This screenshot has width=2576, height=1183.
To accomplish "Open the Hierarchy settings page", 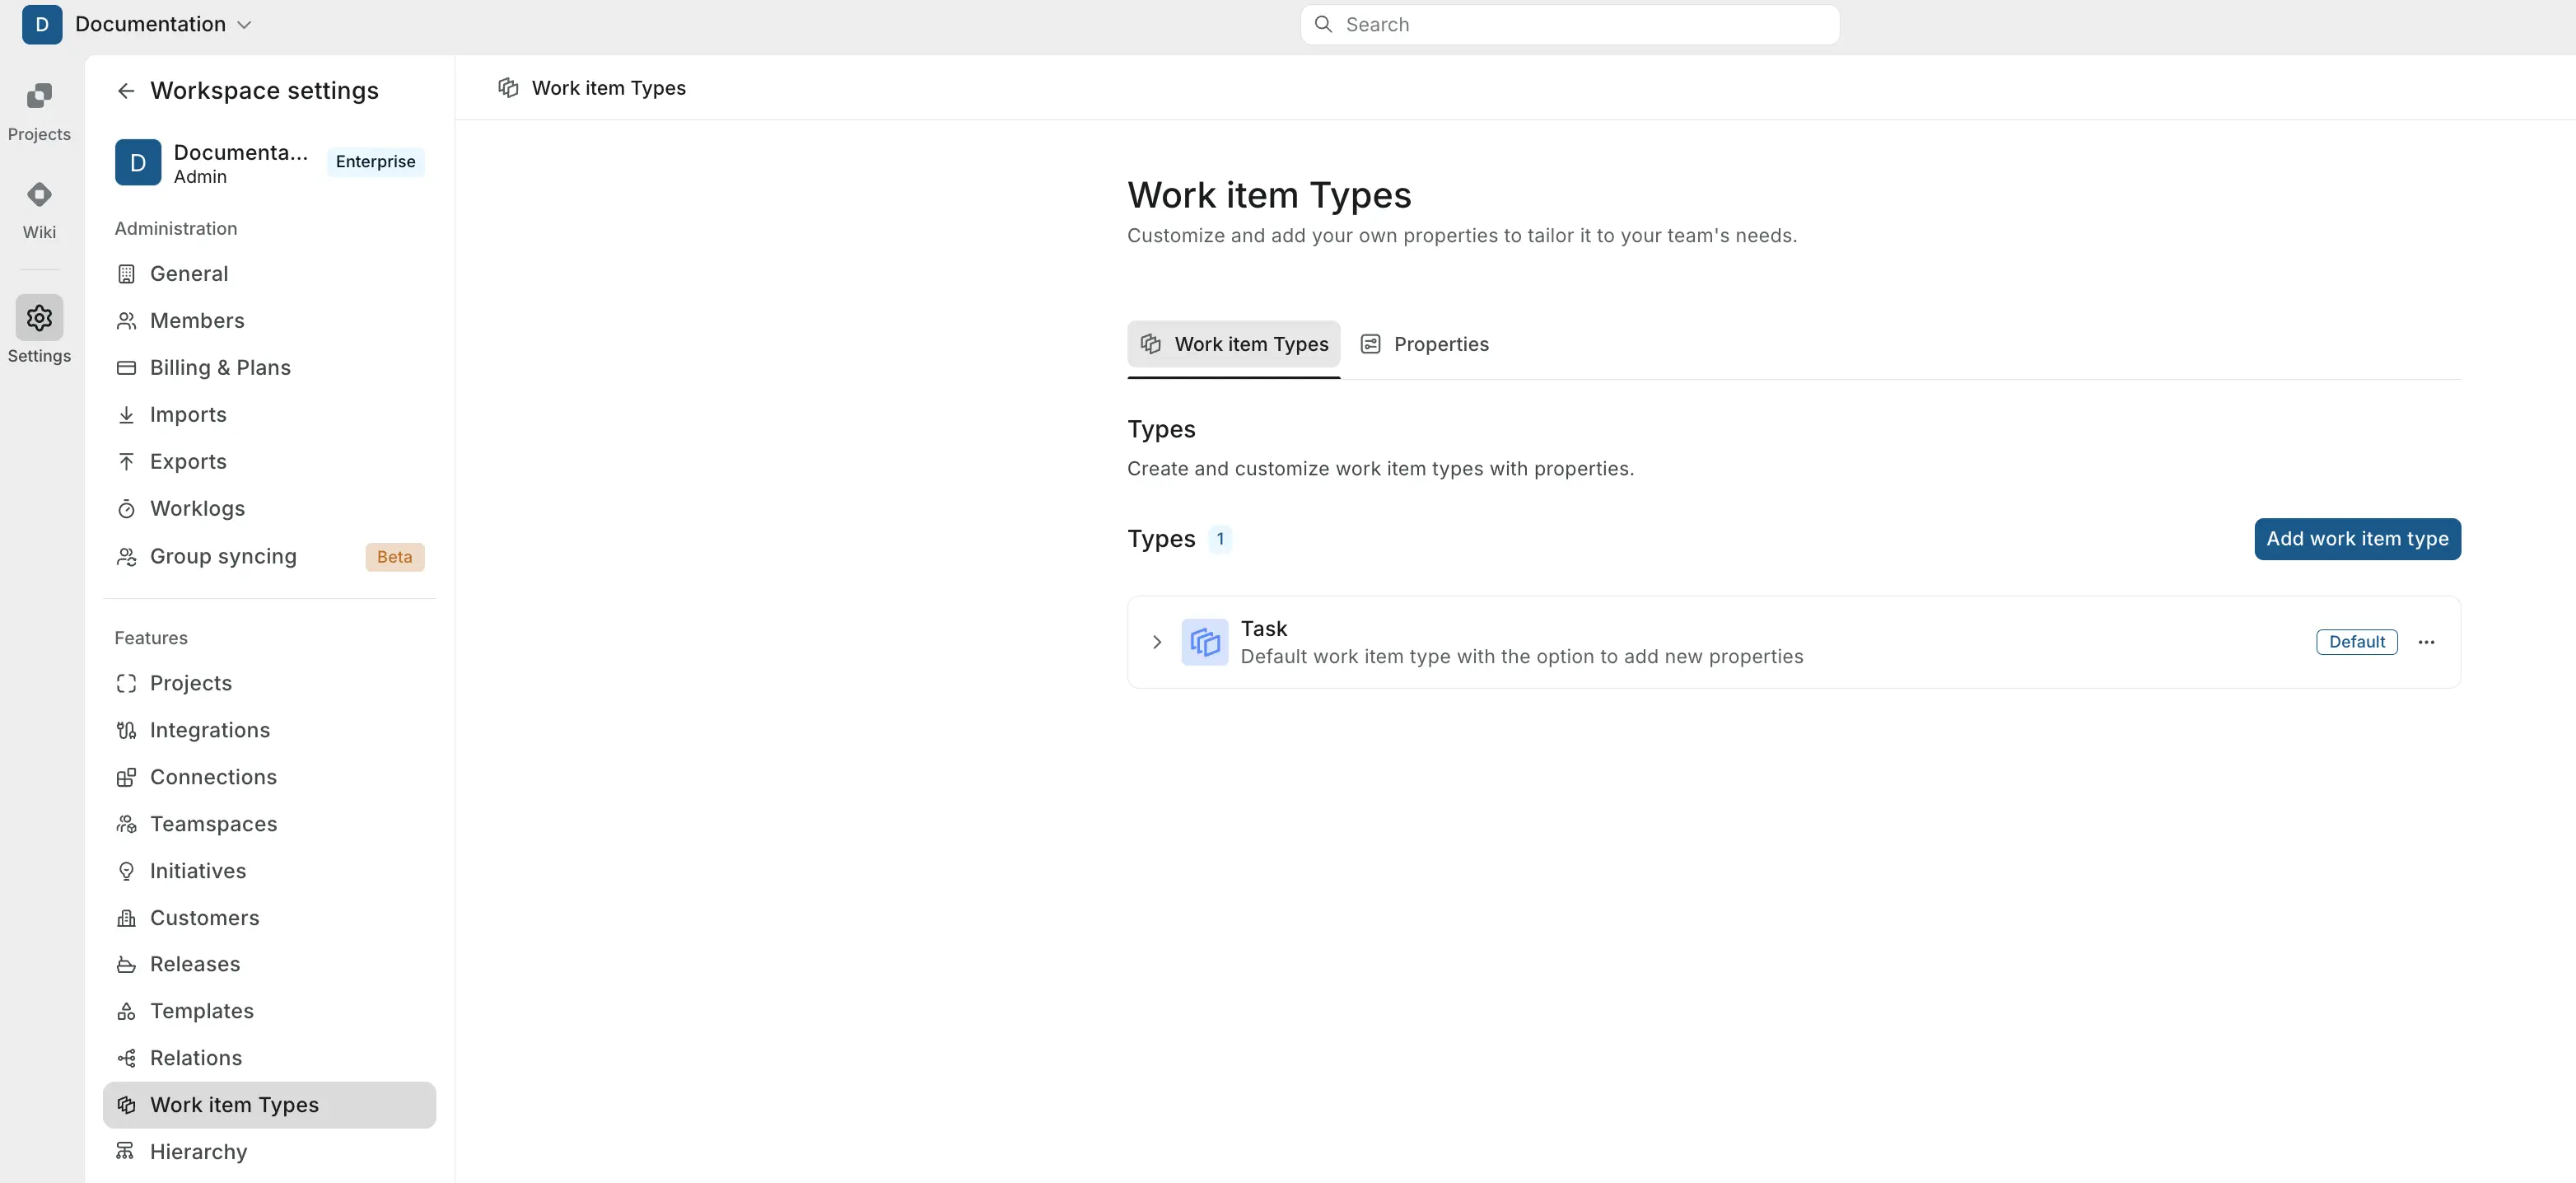I will pos(198,1152).
